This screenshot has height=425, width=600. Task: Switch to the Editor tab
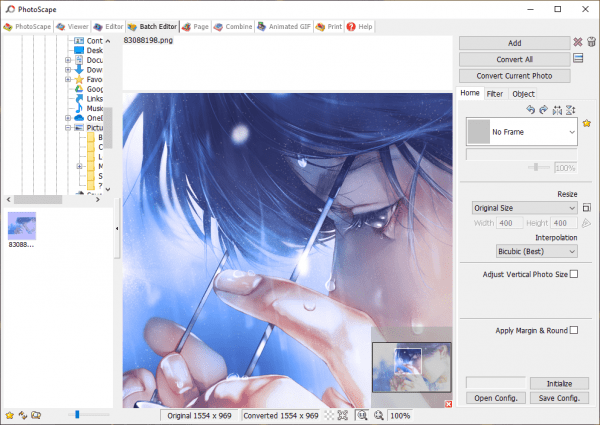(108, 26)
